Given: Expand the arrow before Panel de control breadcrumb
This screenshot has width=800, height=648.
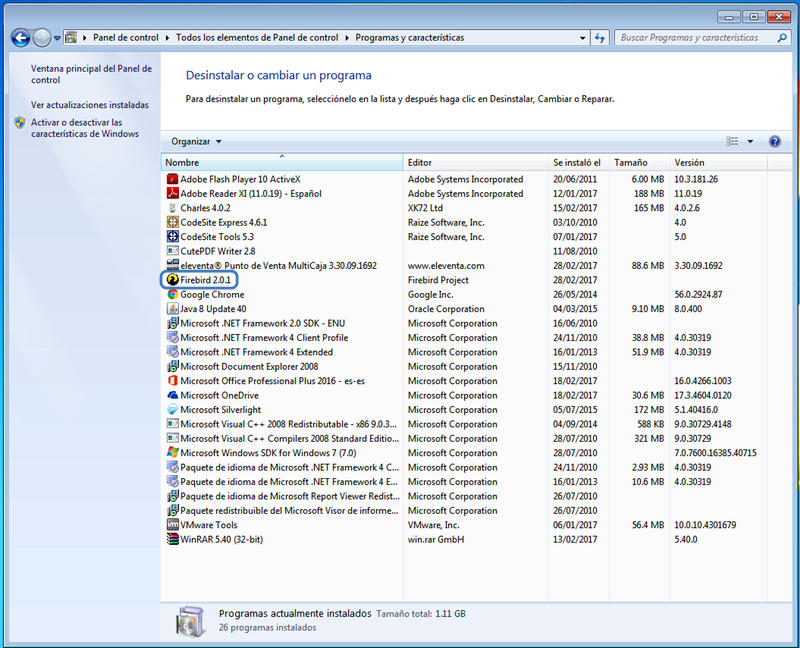Looking at the screenshot, I should pos(84,38).
